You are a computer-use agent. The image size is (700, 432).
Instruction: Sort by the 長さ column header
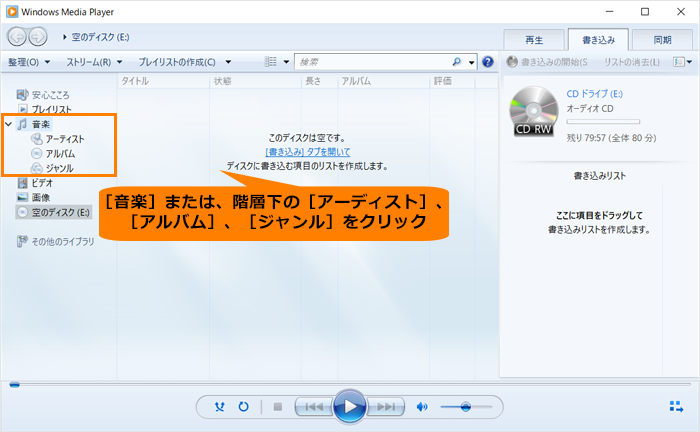tap(312, 81)
